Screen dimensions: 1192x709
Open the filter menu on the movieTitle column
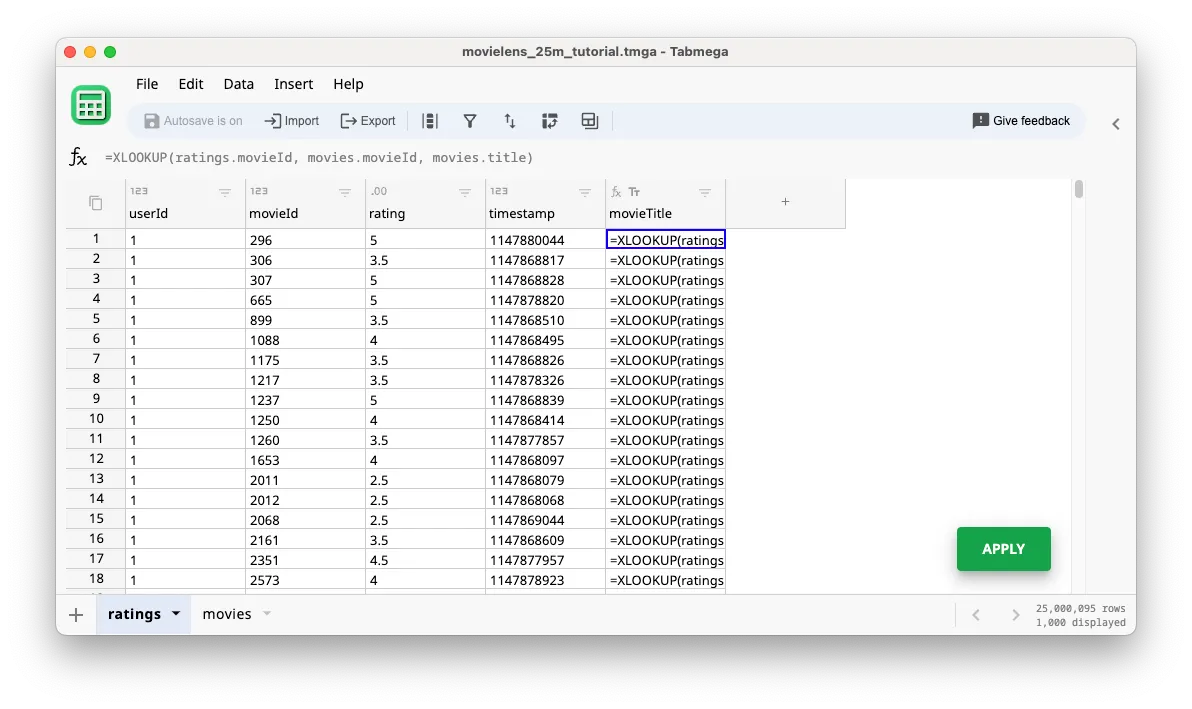click(x=707, y=191)
